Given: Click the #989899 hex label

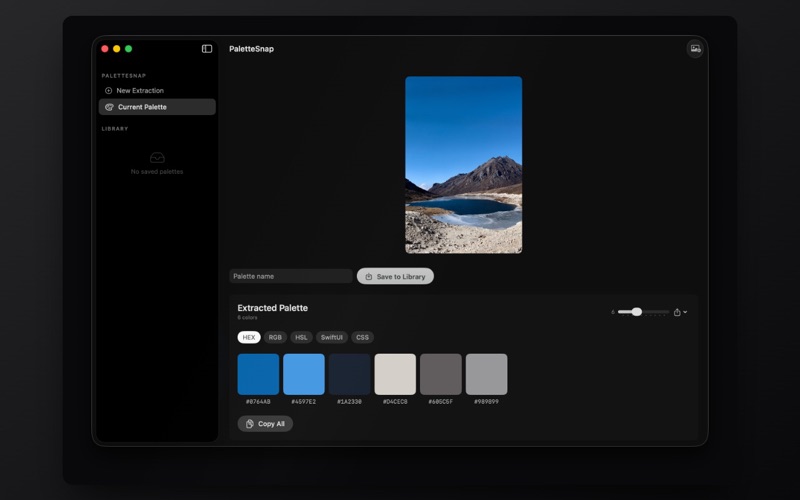Looking at the screenshot, I should click(x=486, y=402).
